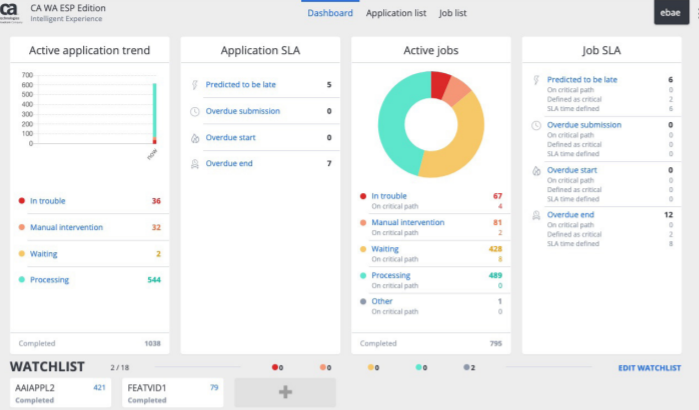Click the lightning icon beside Application SLA Predicted to be late
The width and height of the screenshot is (699, 410).
click(195, 85)
